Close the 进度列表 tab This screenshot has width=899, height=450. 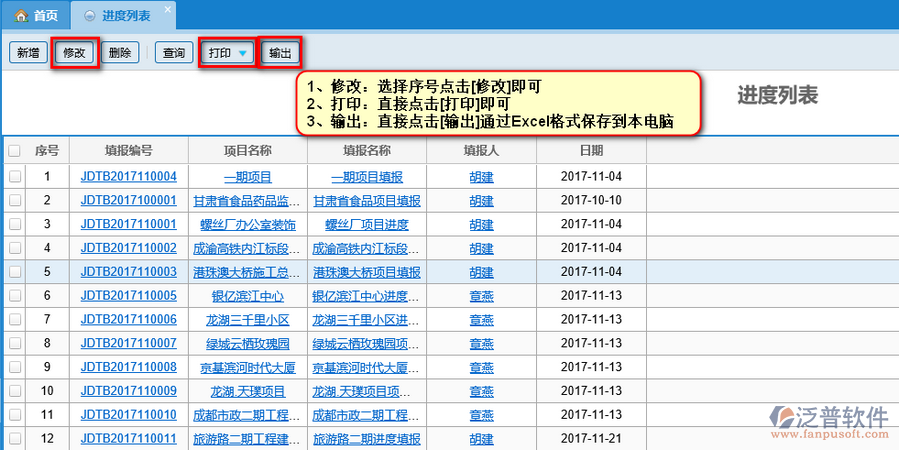pyautogui.click(x=166, y=9)
